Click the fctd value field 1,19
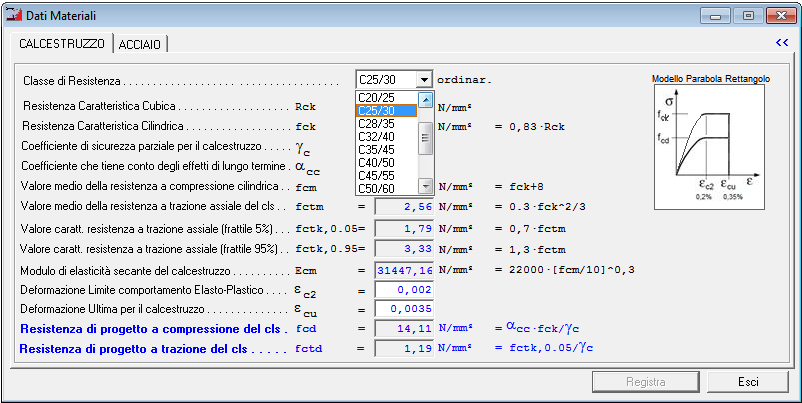Screen dimensions: 802x403 coord(404,349)
